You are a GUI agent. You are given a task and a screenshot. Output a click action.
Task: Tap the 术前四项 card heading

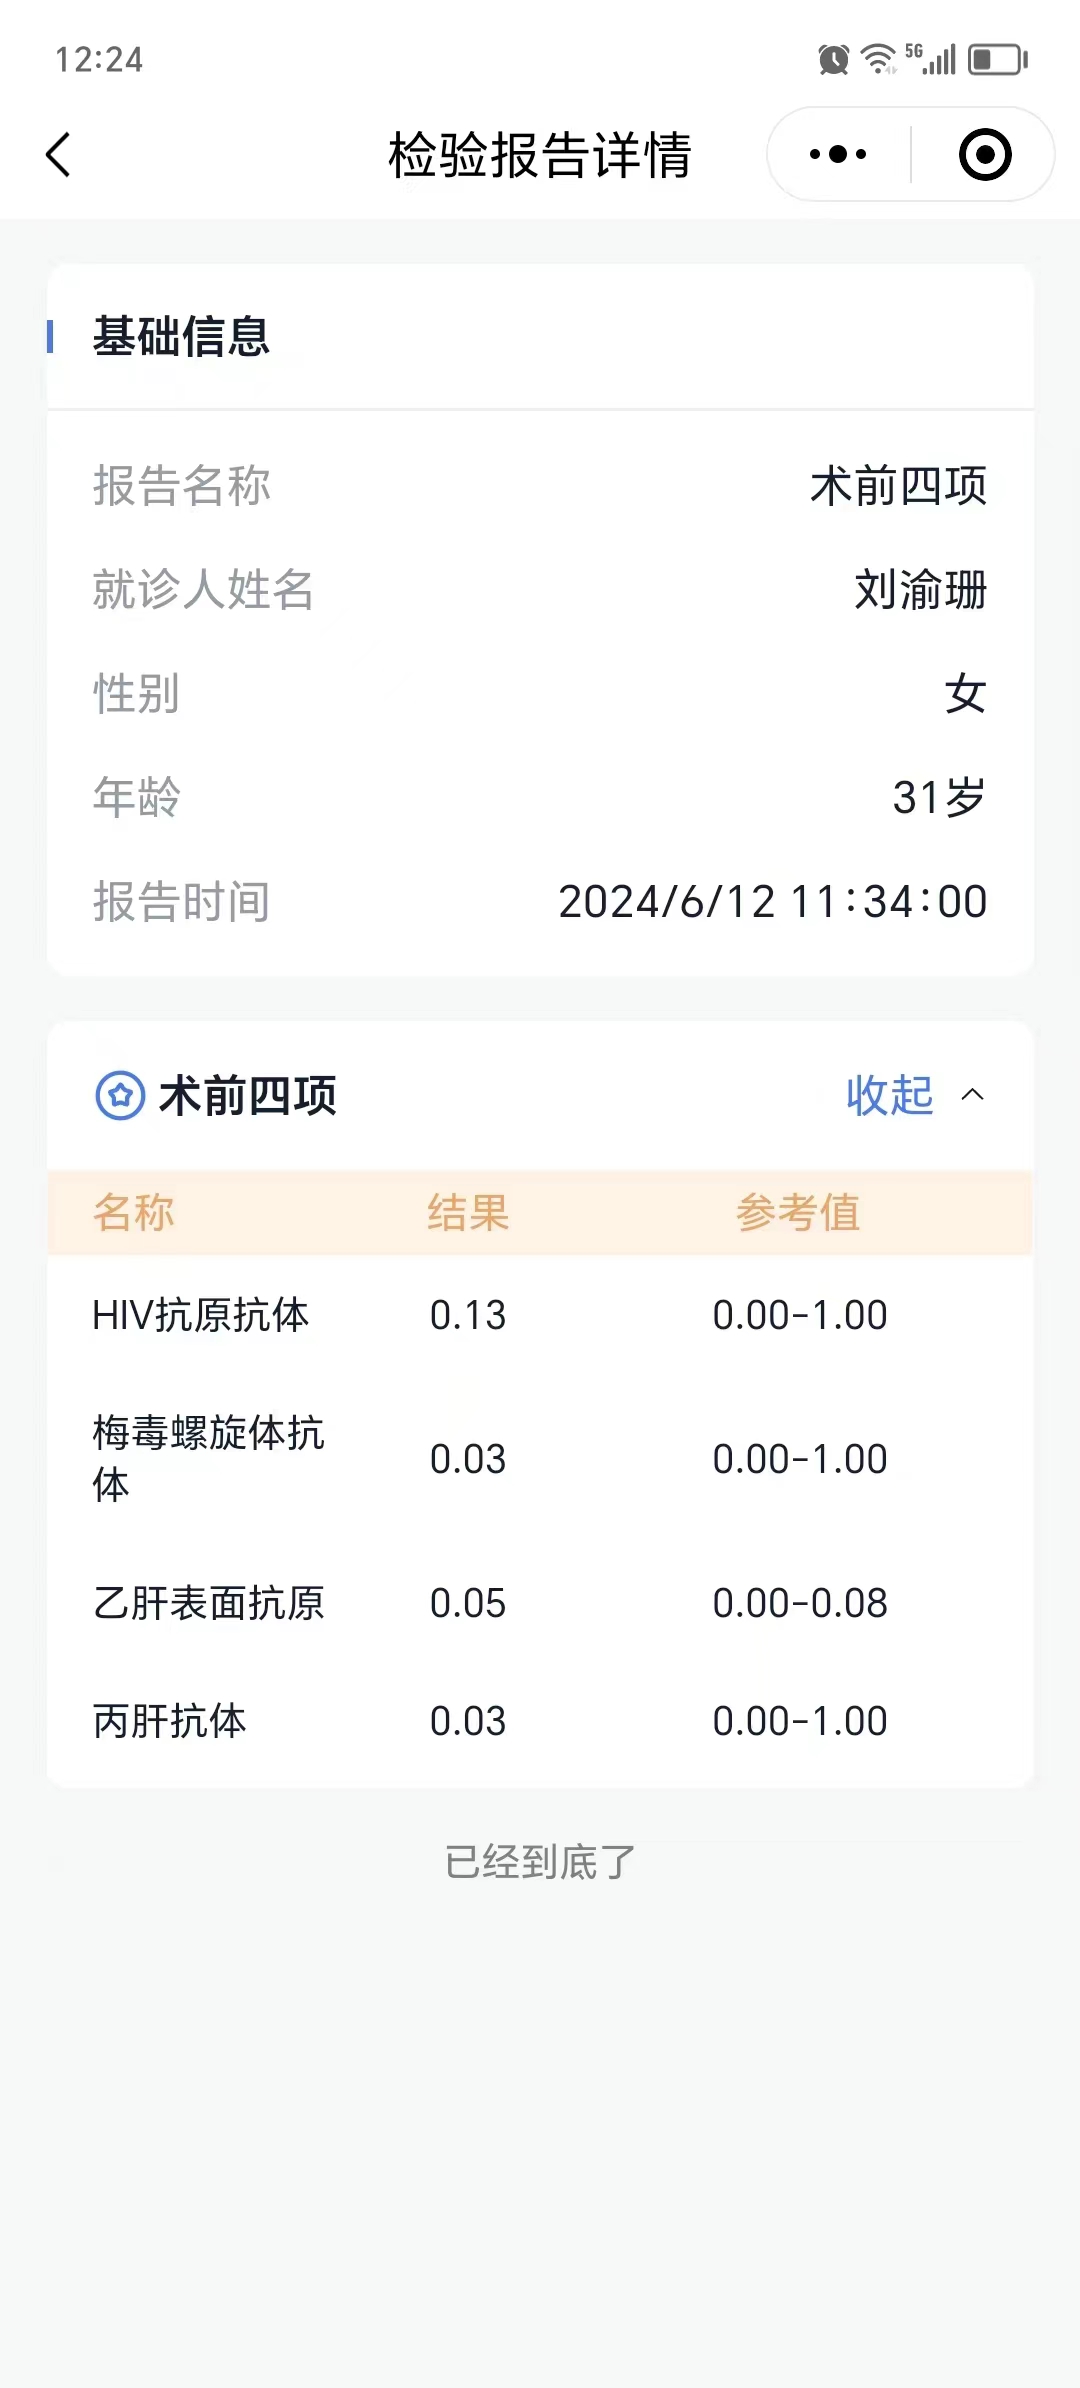tap(248, 1095)
